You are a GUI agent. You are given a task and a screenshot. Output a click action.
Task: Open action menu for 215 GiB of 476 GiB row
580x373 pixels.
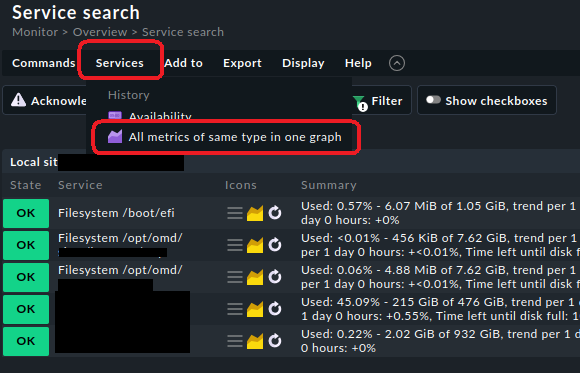pyautogui.click(x=235, y=309)
